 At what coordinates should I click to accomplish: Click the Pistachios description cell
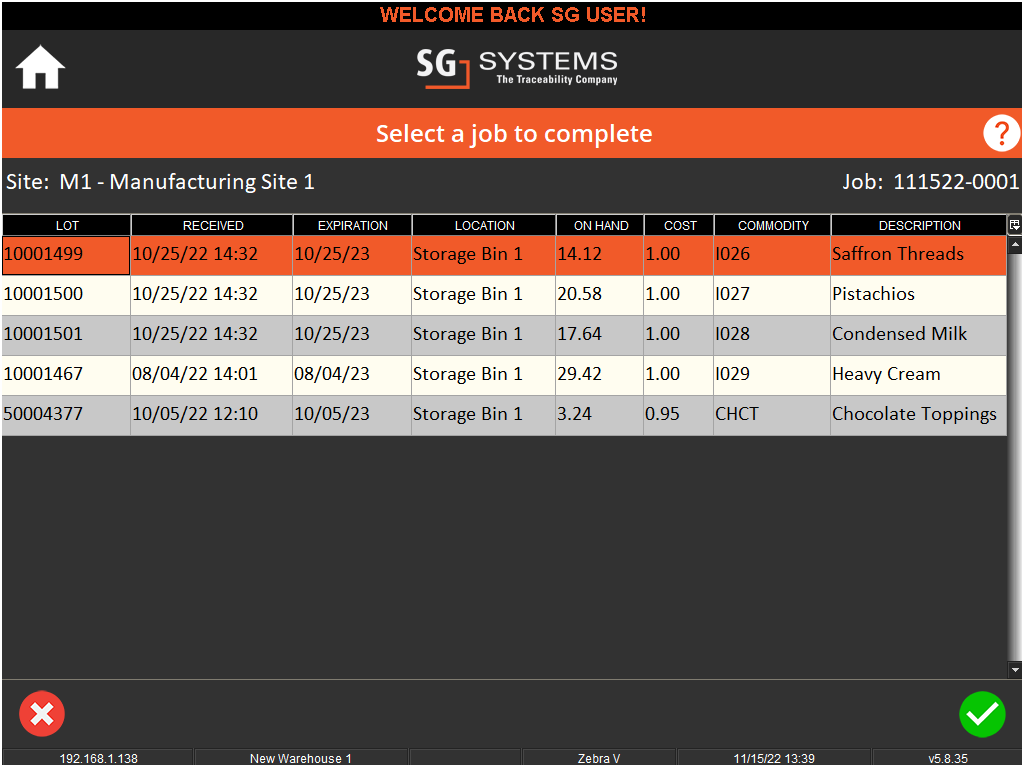tap(919, 295)
